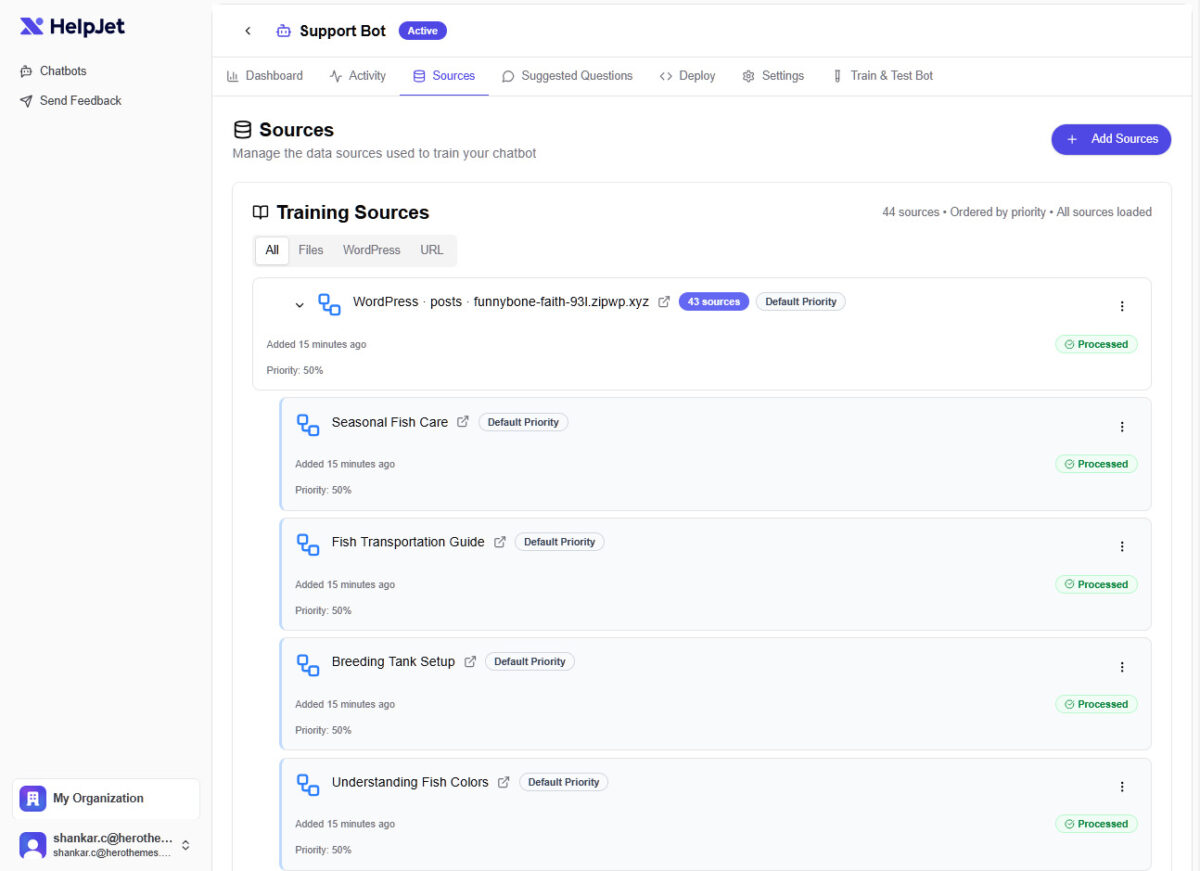Screen dimensions: 1200x871
Task: Click the Training Sources book icon
Action: (x=261, y=212)
